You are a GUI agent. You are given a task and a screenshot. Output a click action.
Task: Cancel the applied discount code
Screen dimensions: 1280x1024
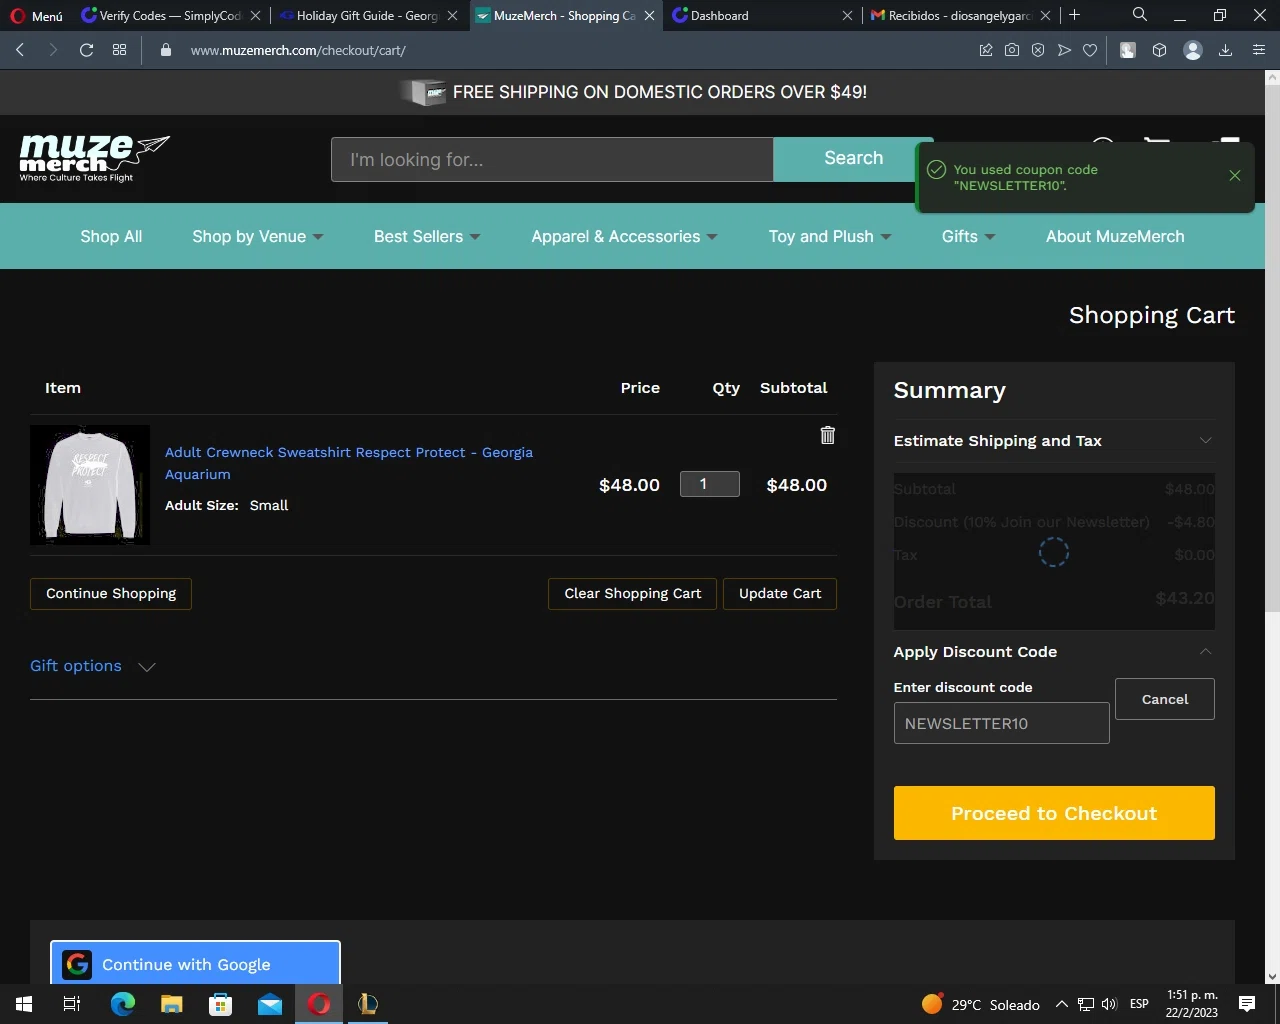(1165, 699)
